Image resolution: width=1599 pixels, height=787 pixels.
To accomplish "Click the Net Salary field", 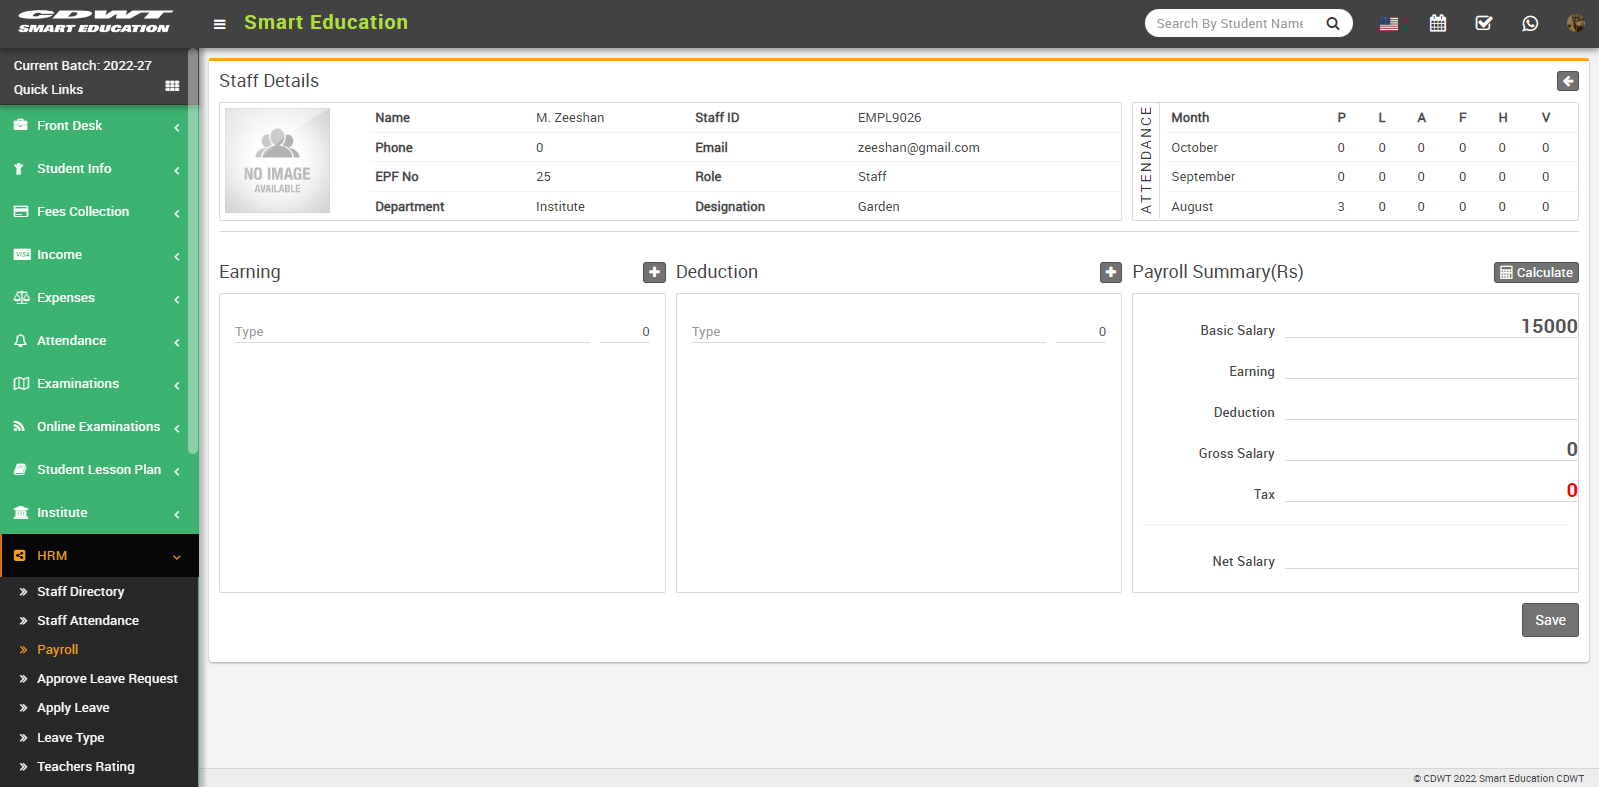I will (1431, 558).
